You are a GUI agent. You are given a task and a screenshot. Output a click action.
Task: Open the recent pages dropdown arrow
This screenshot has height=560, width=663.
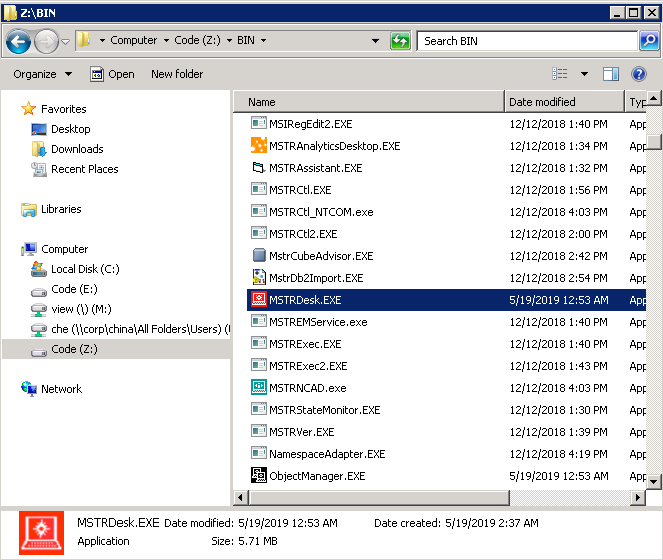click(x=66, y=41)
